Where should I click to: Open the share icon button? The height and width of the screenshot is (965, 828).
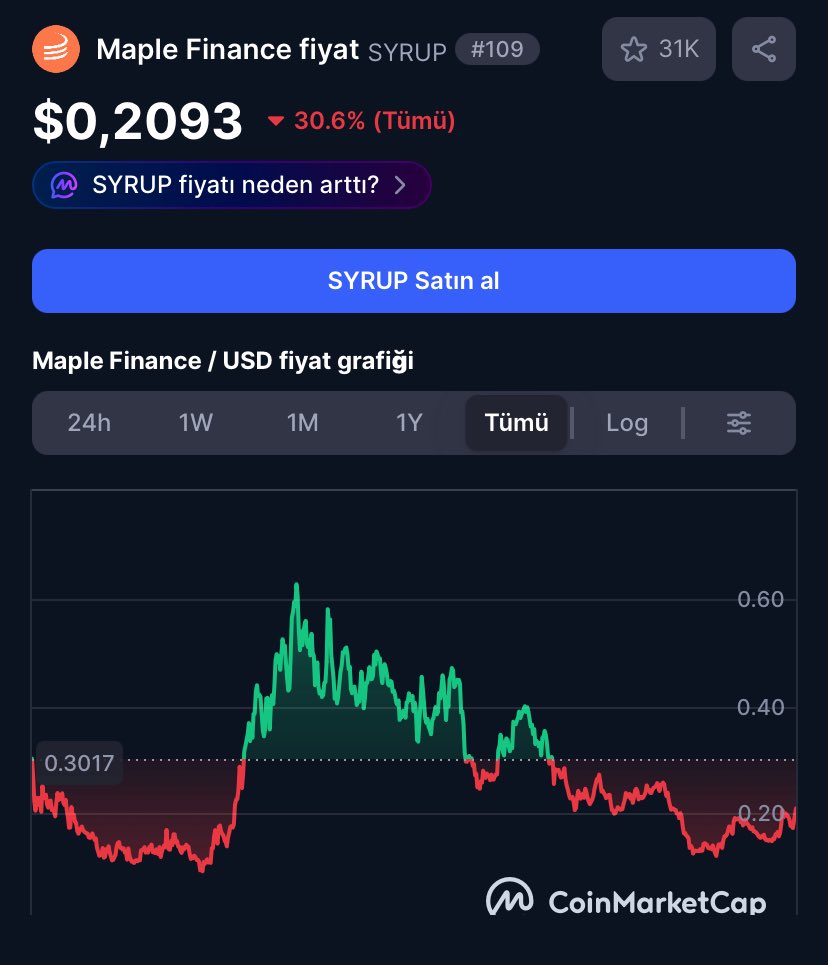click(763, 49)
